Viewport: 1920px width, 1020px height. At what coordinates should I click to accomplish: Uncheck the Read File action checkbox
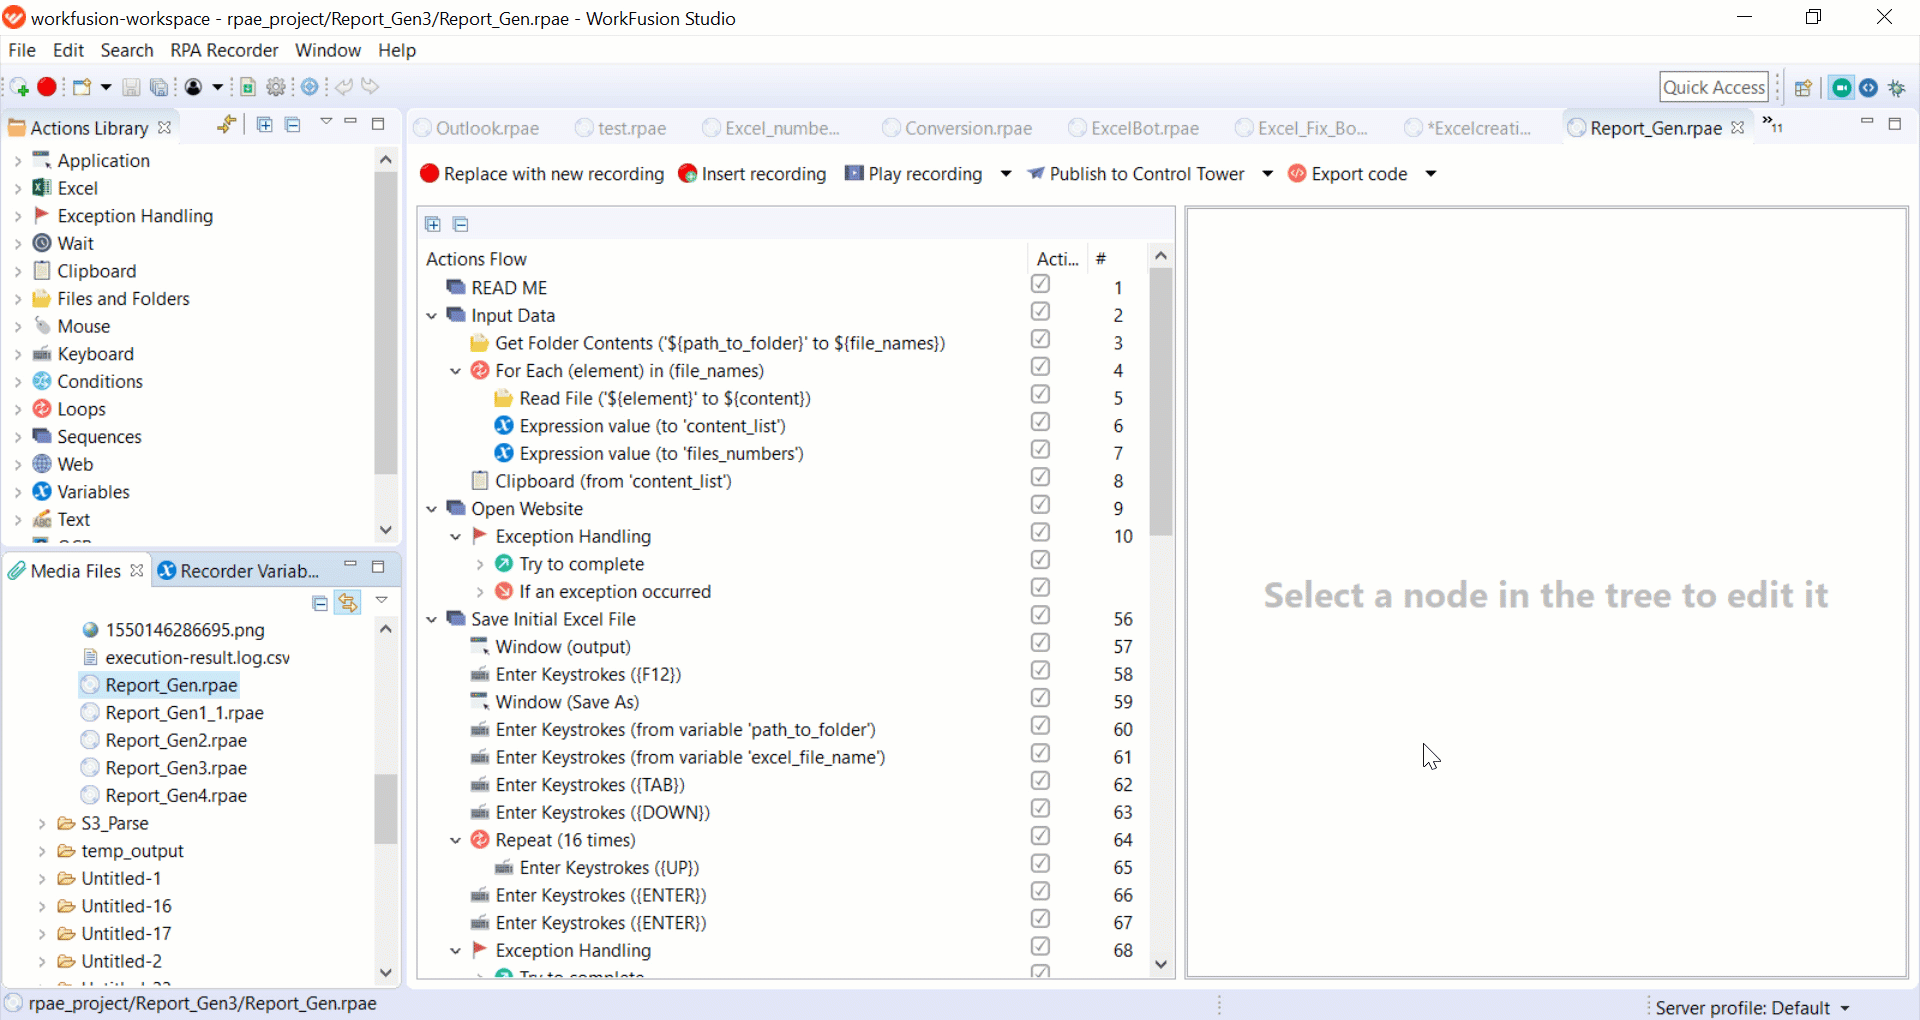tap(1041, 396)
